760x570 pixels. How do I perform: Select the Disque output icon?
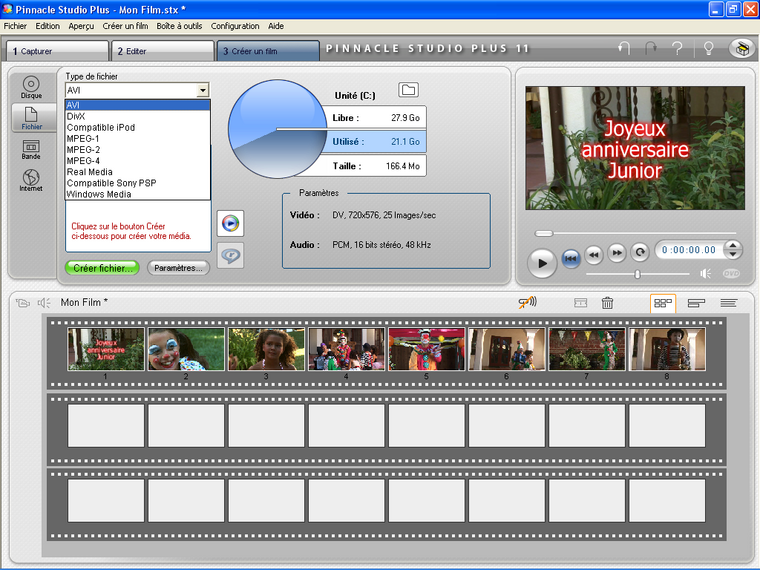[x=31, y=87]
